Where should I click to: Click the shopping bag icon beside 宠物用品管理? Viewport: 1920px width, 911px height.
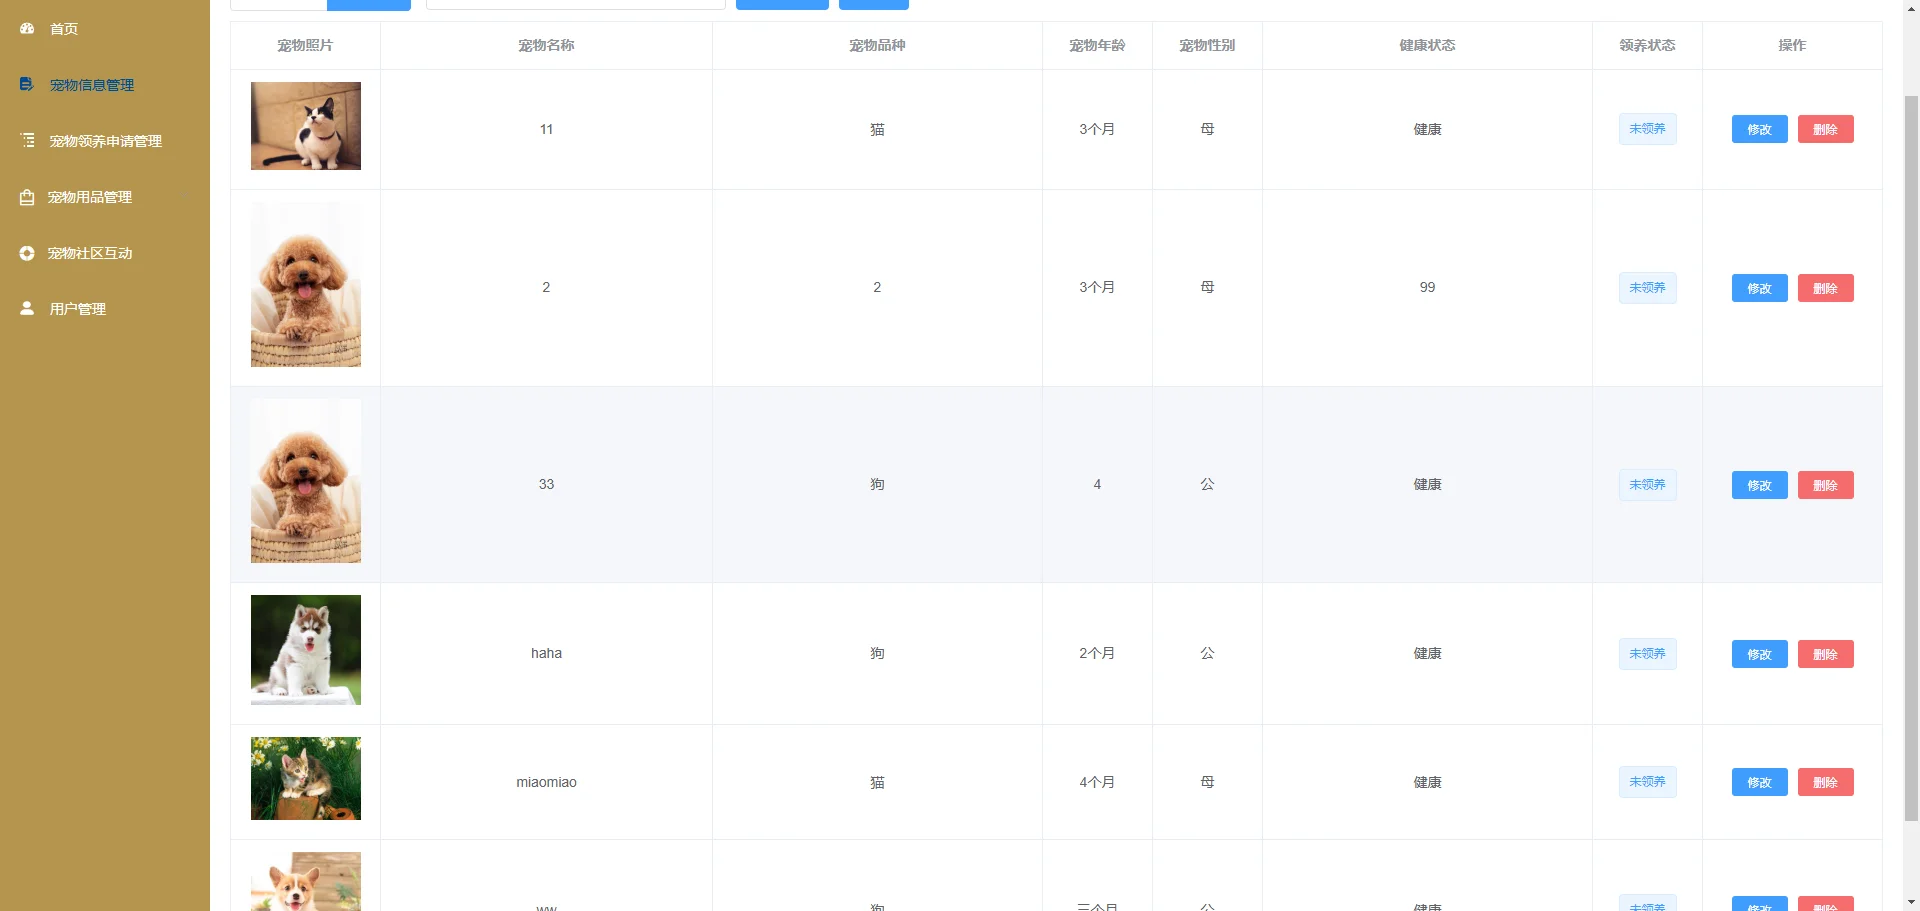point(27,197)
